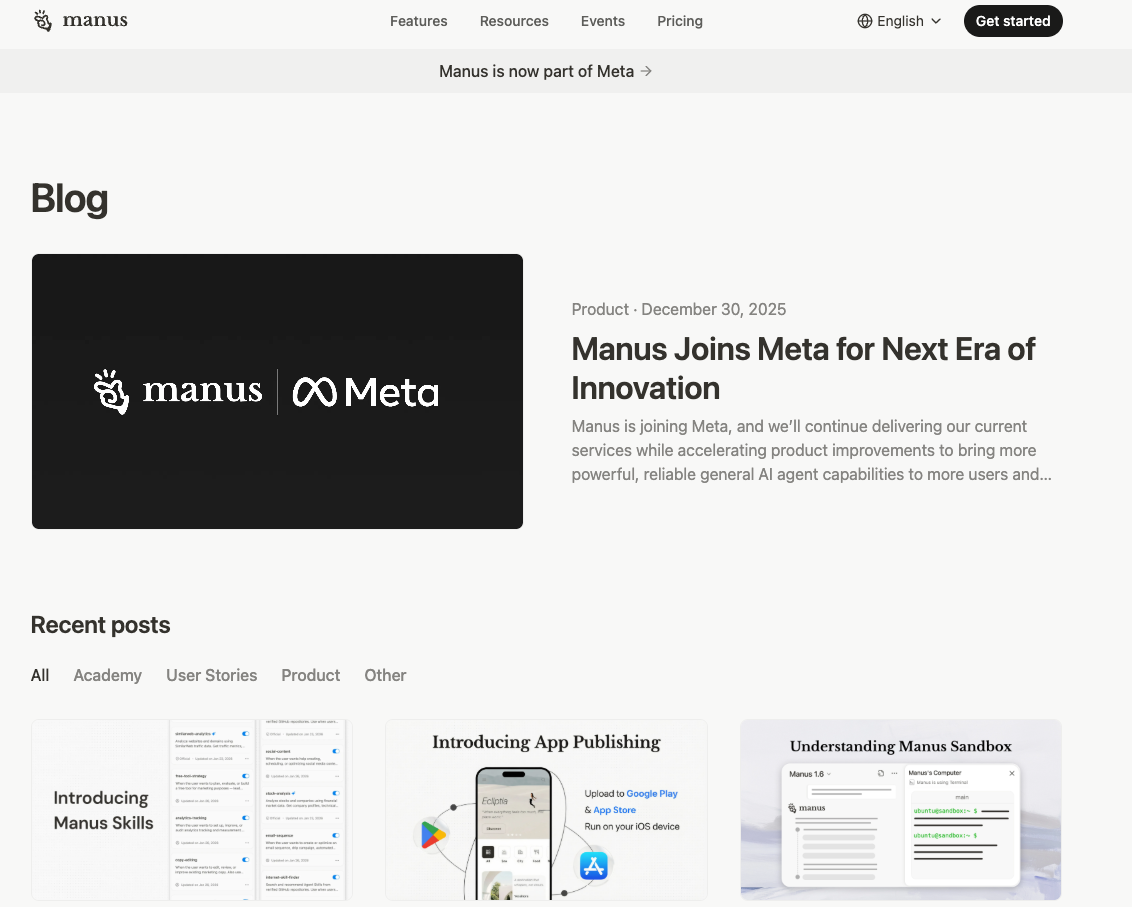1132x907 pixels.
Task: Click the App Store icon in thumbnail
Action: coord(594,865)
